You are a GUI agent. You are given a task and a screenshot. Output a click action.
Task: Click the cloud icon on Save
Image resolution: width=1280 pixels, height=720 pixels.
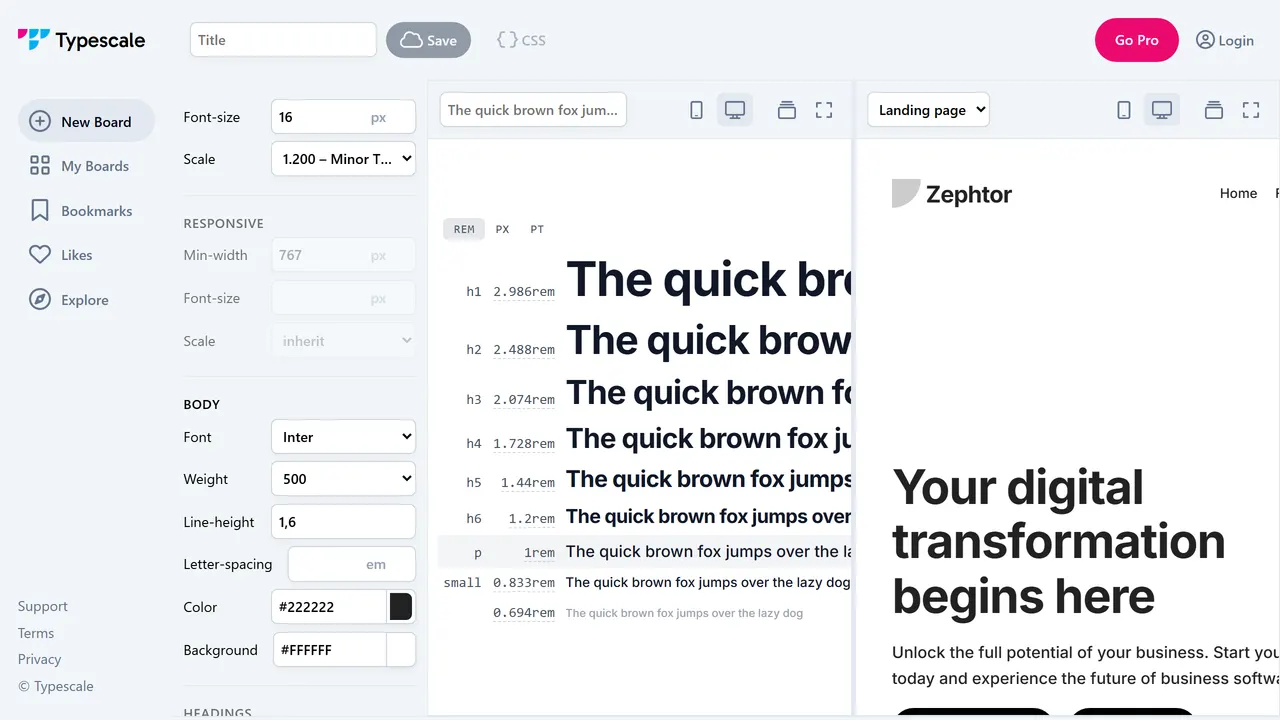click(x=411, y=40)
